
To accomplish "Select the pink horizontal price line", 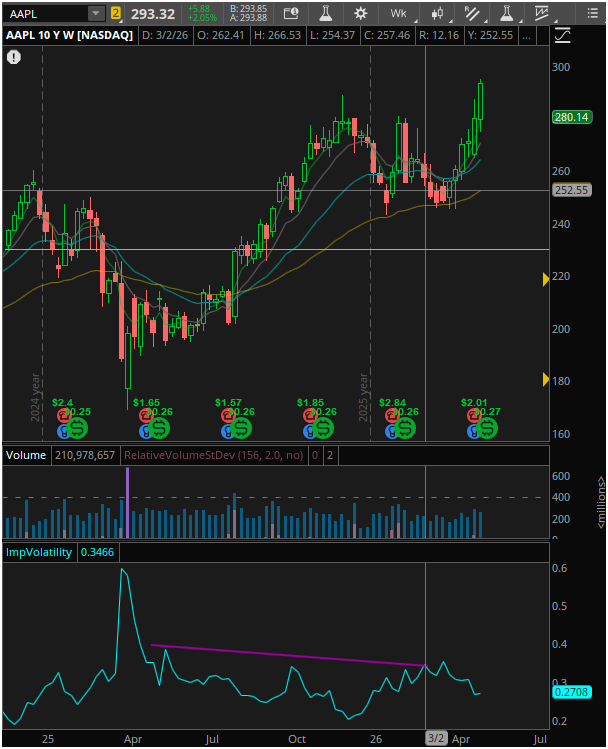I will [276, 249].
